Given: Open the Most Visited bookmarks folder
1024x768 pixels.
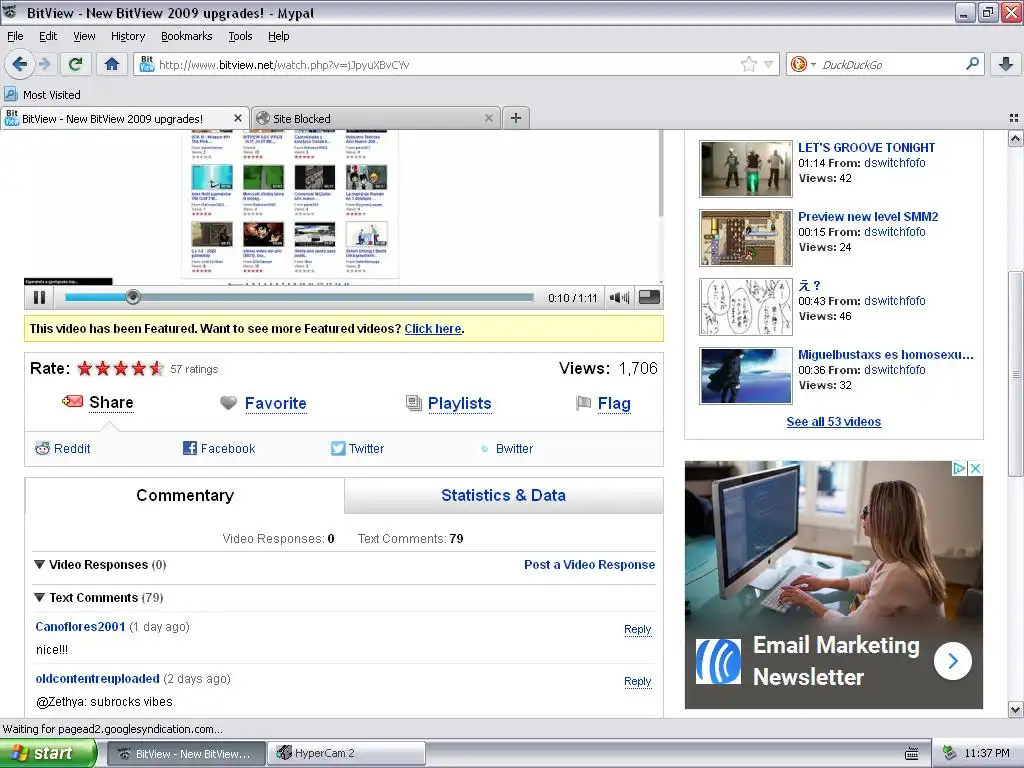Looking at the screenshot, I should point(43,95).
